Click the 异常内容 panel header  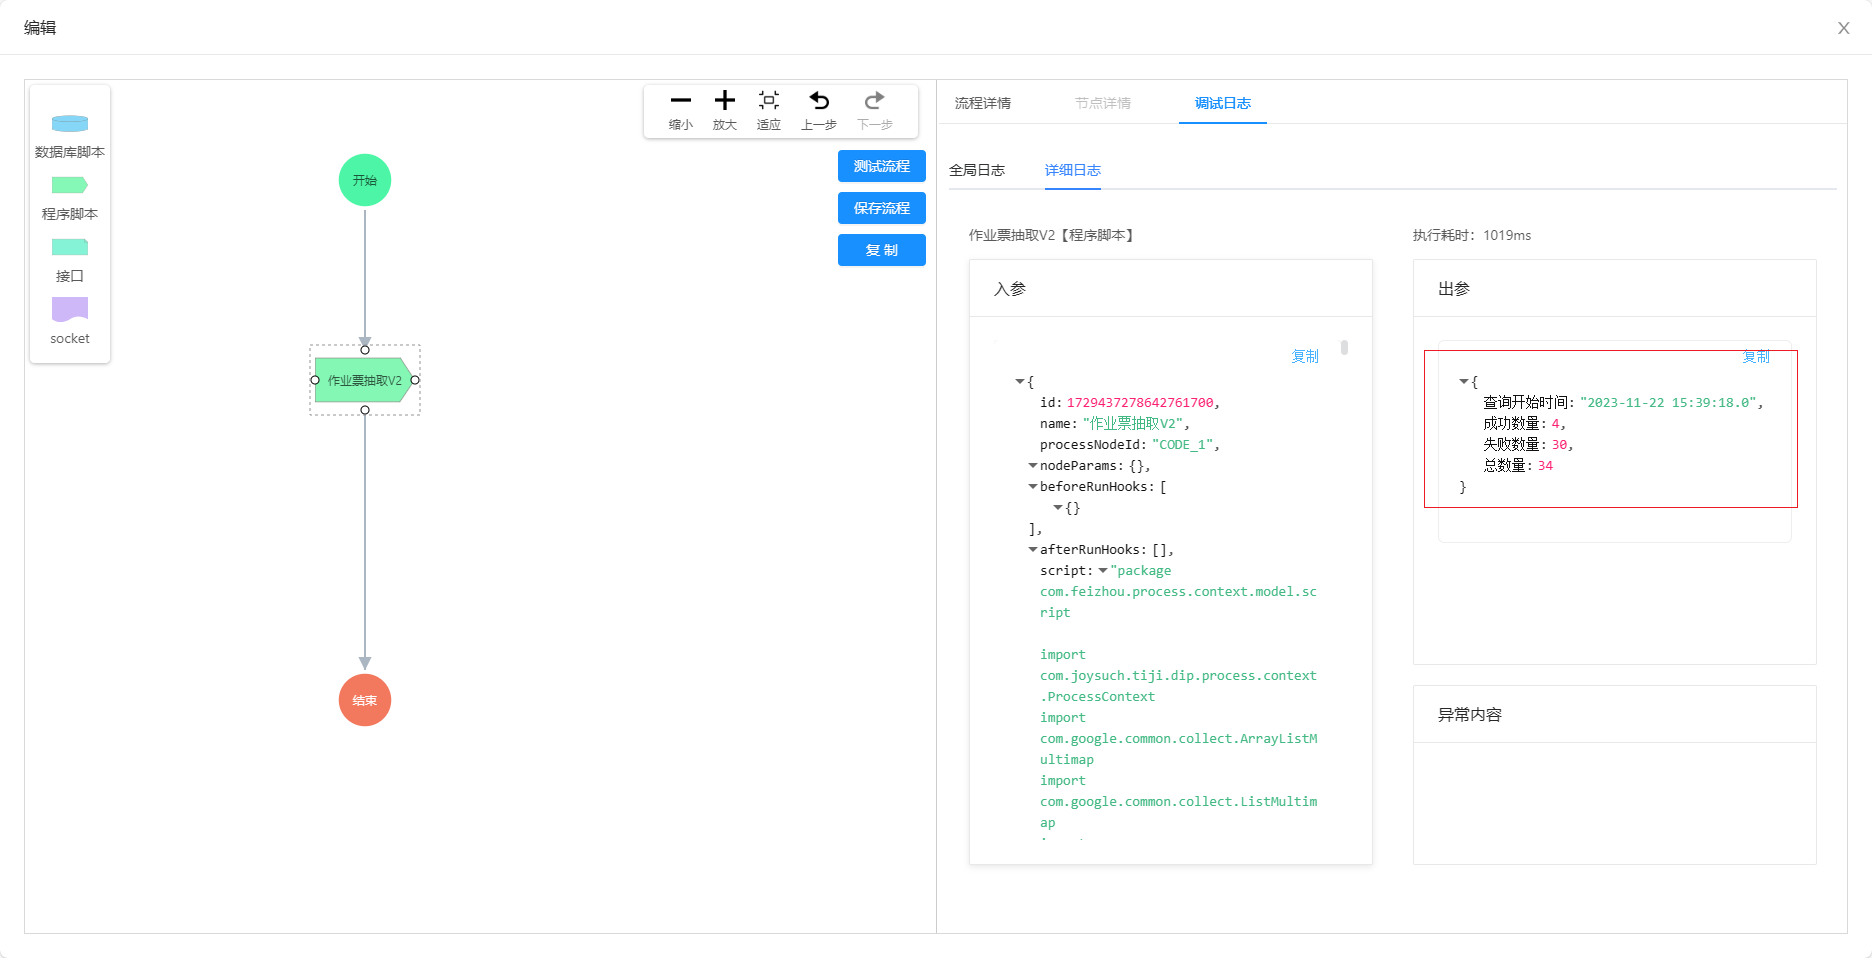click(x=1614, y=714)
